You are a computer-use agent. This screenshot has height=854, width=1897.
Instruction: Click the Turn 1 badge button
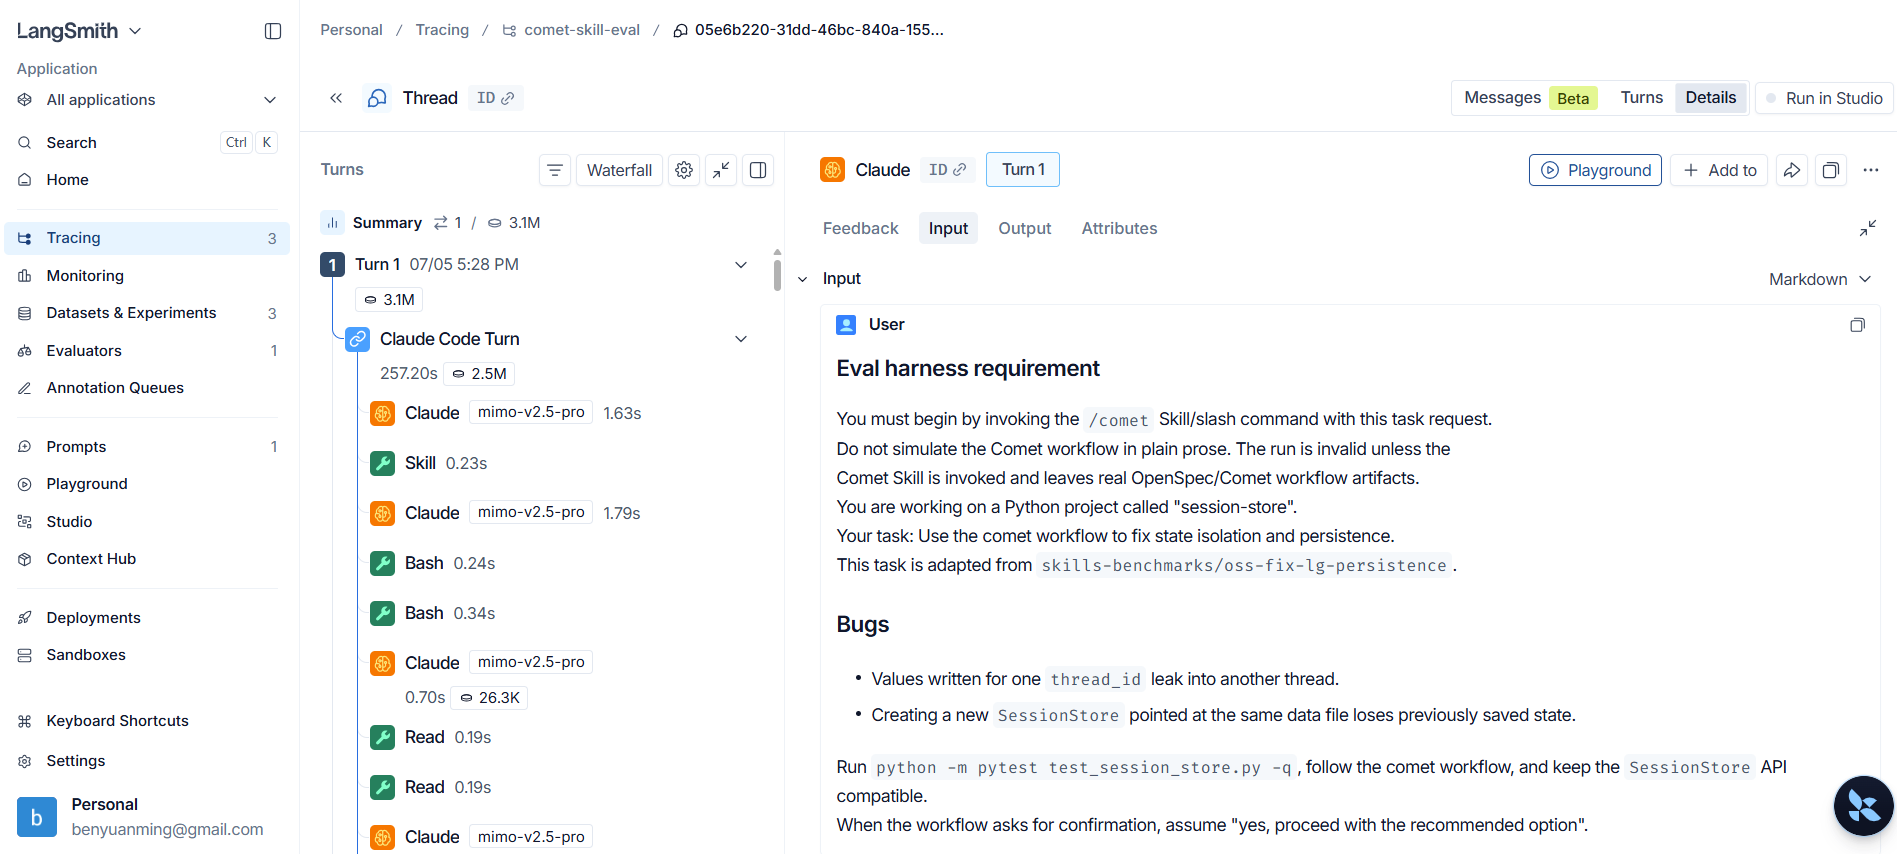(1023, 170)
